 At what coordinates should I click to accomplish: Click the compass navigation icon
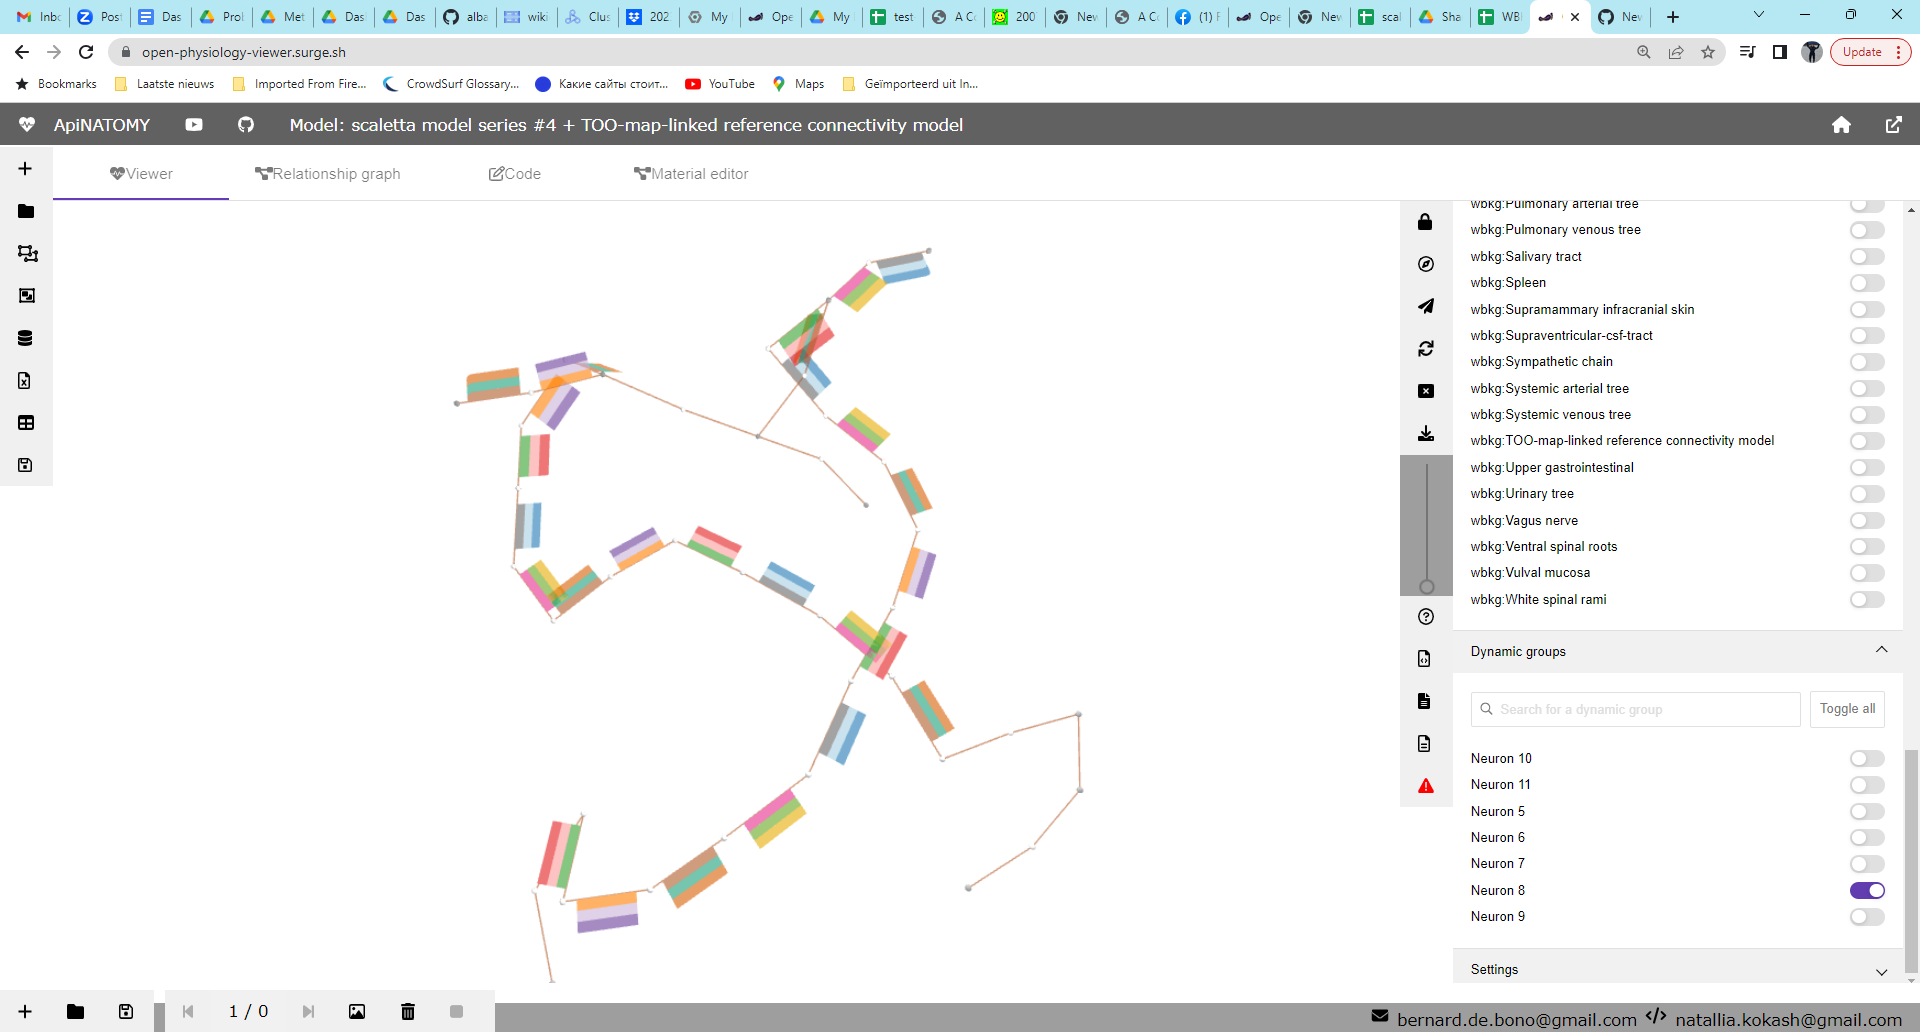pyautogui.click(x=1426, y=264)
